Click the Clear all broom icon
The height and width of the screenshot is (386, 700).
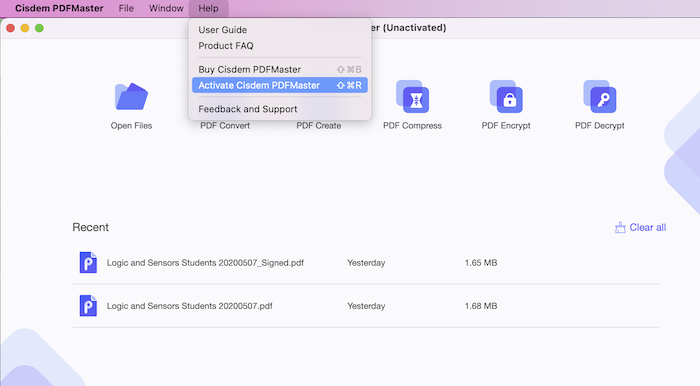(620, 228)
